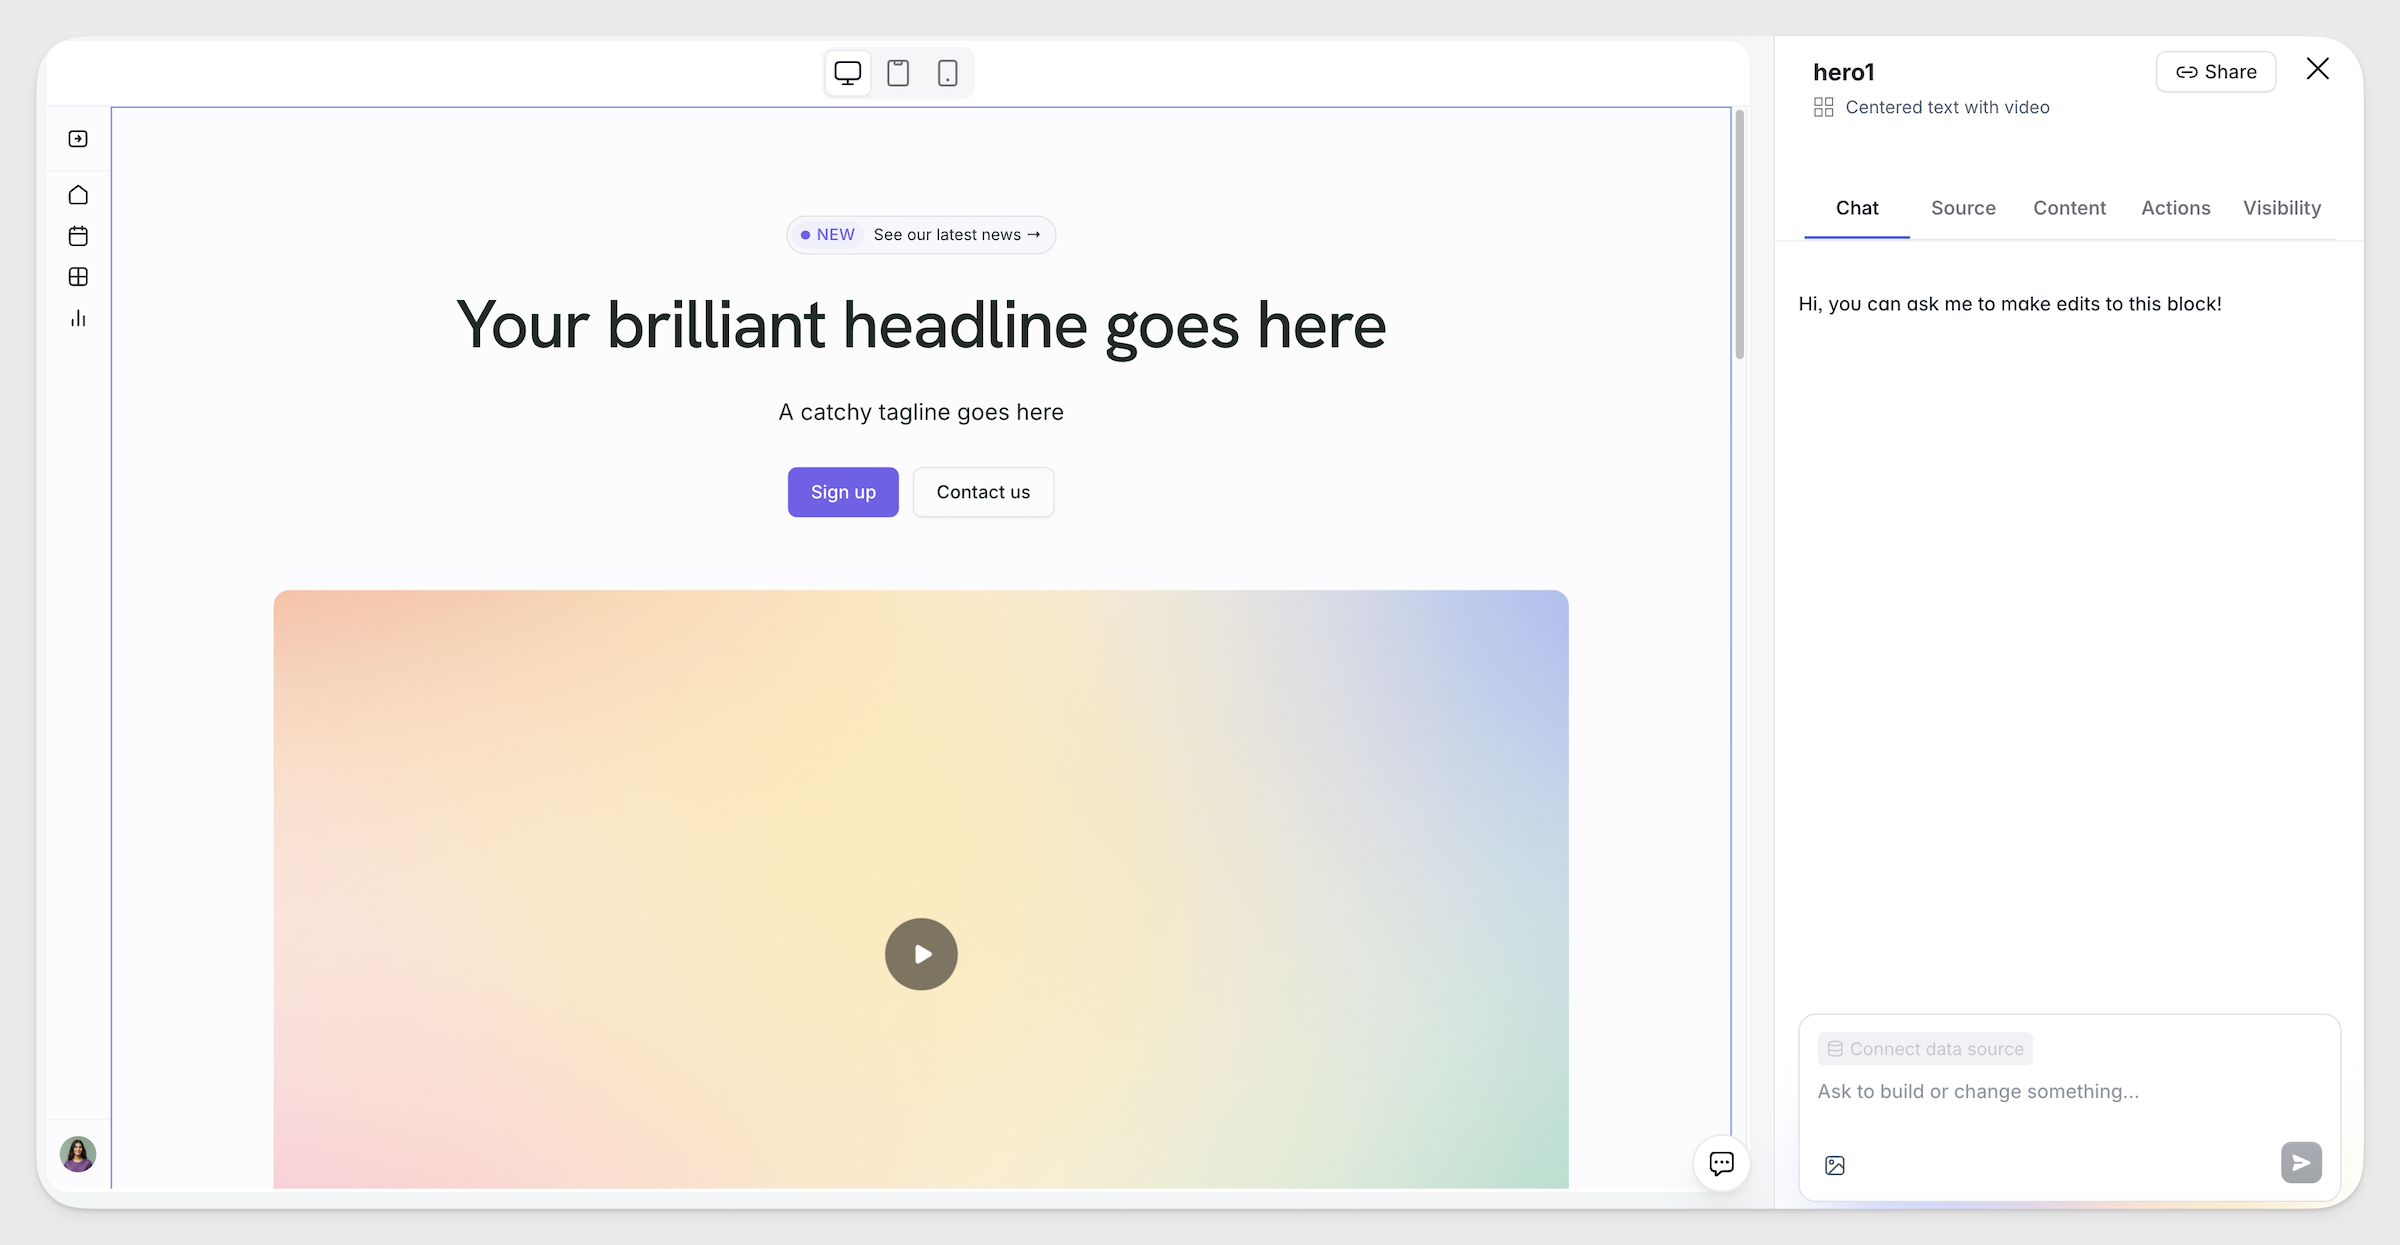Open the Home icon in sidebar
Viewport: 2400px width, 1245px height.
78,195
